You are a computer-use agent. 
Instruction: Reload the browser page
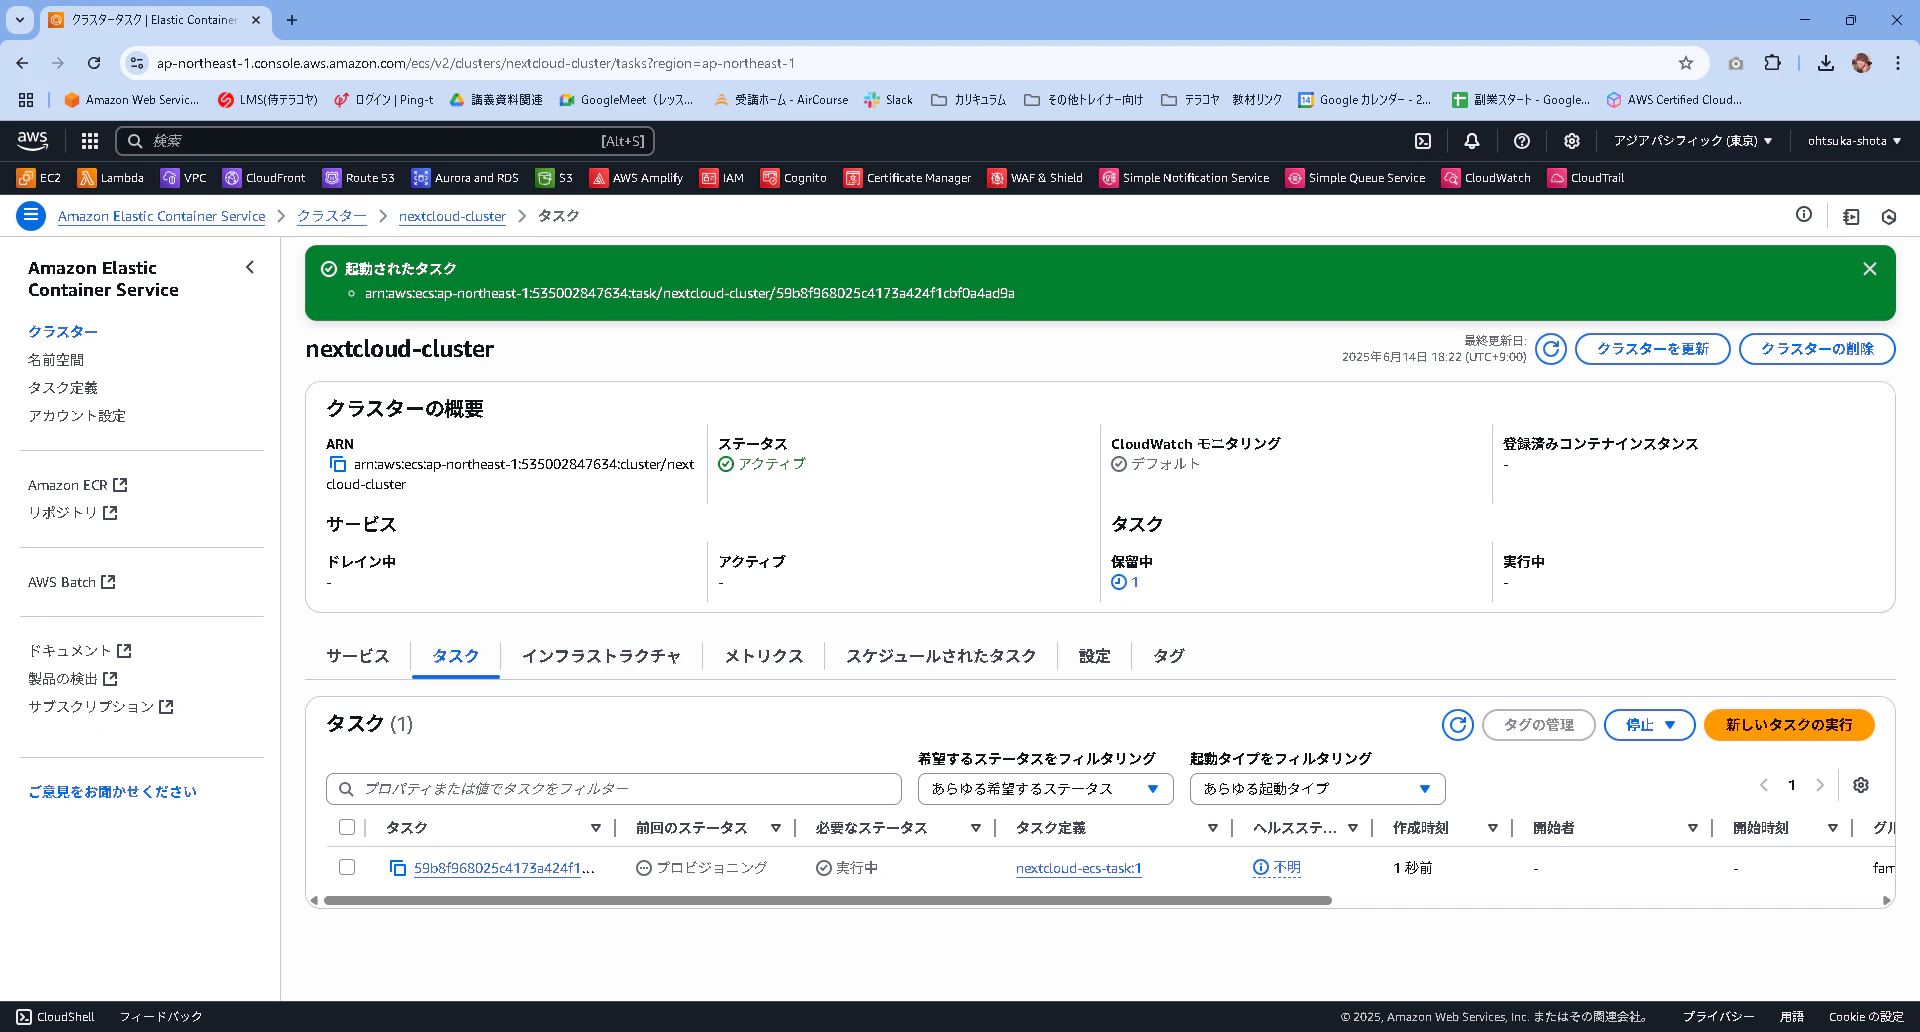(x=94, y=63)
